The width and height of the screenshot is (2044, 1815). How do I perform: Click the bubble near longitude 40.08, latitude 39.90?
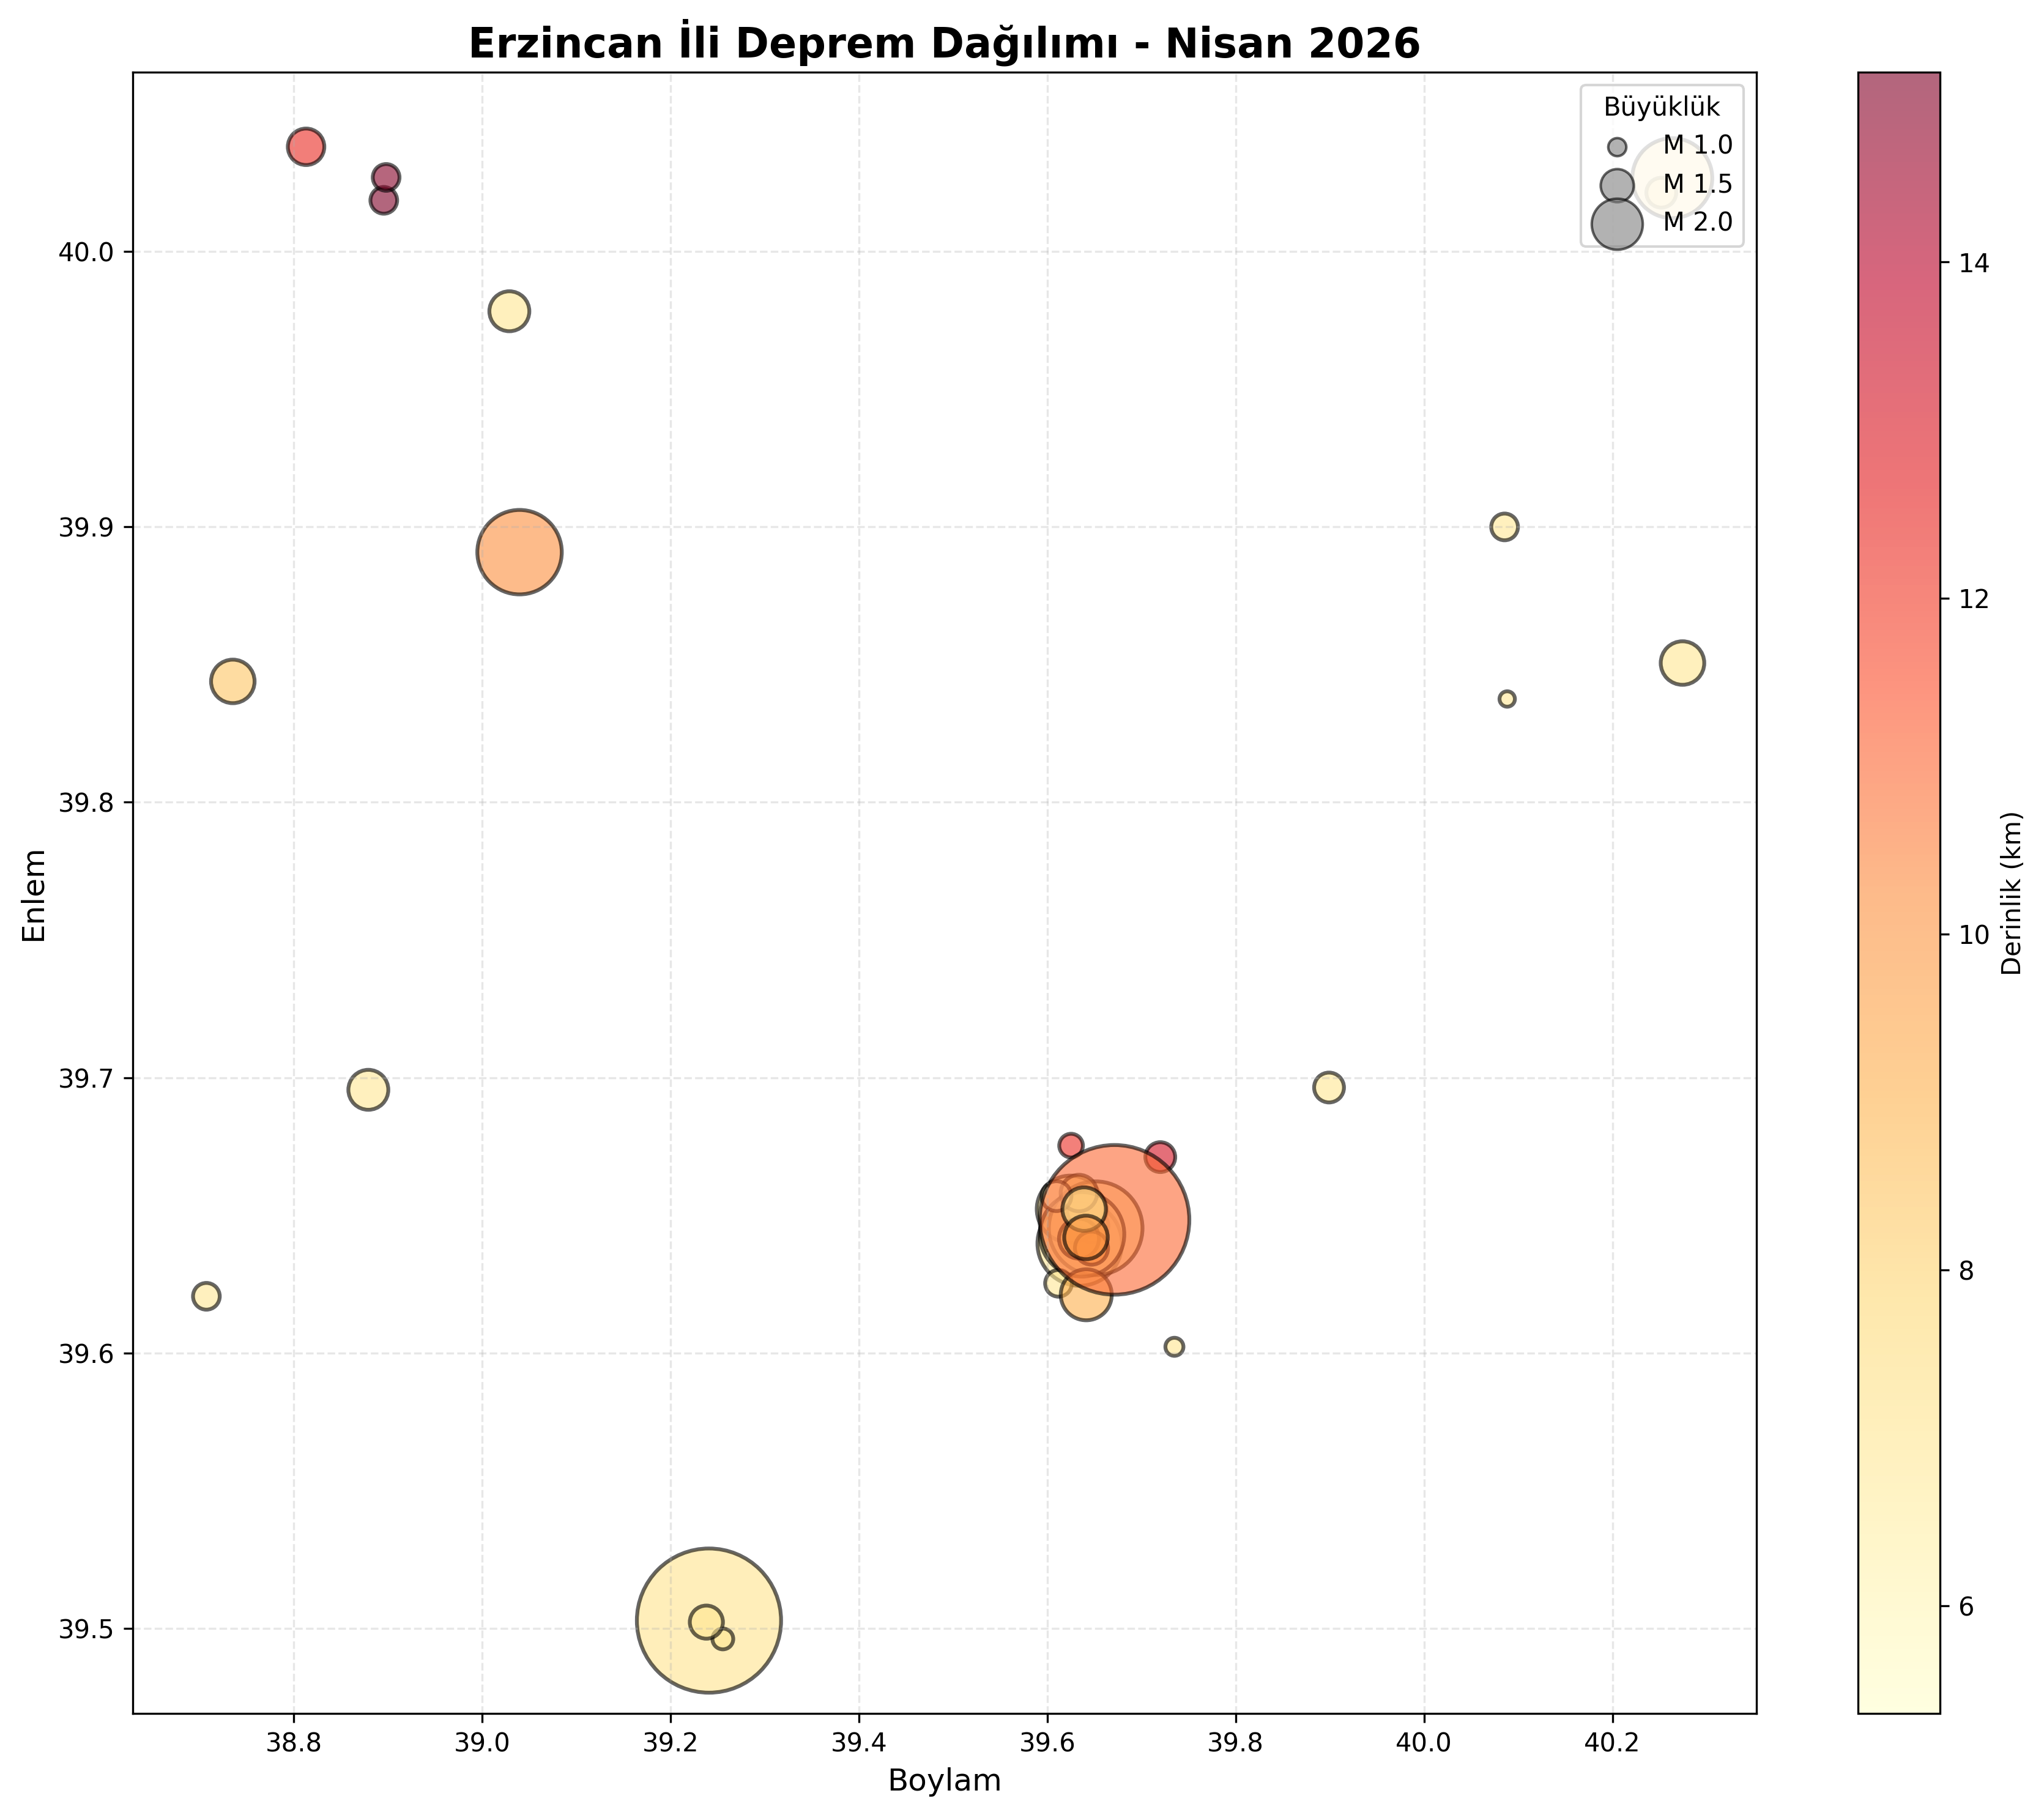point(1504,527)
